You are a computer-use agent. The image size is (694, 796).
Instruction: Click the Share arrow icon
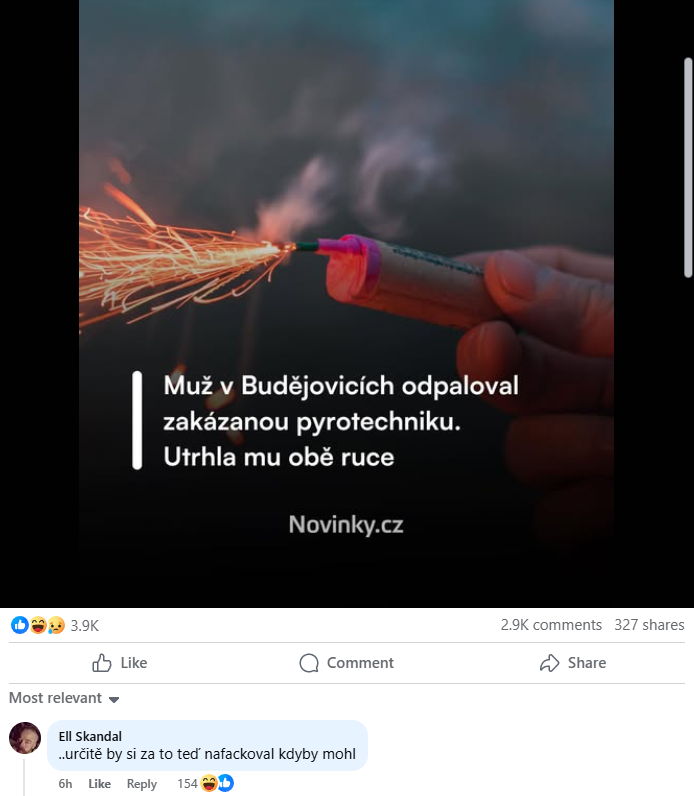549,662
